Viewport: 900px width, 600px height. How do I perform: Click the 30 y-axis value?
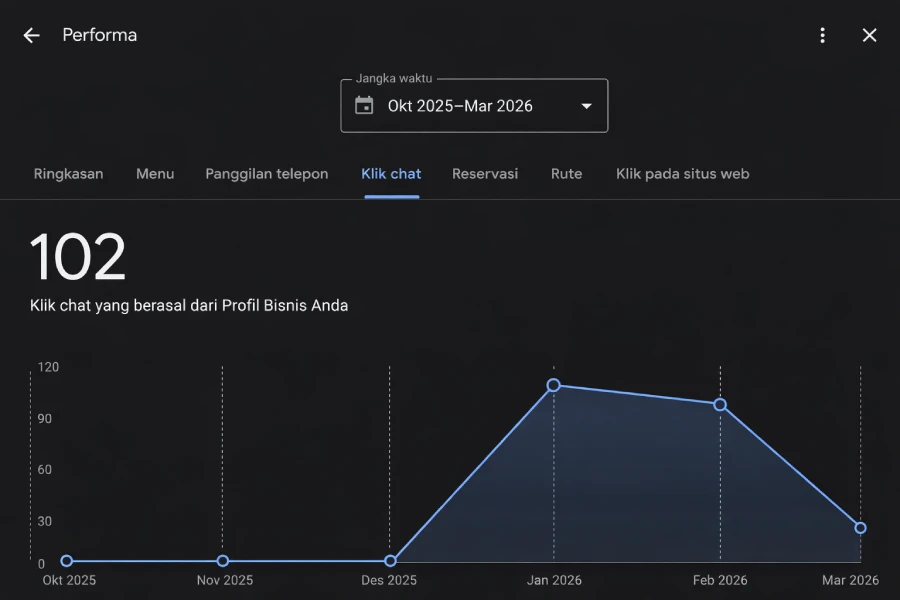(45, 521)
